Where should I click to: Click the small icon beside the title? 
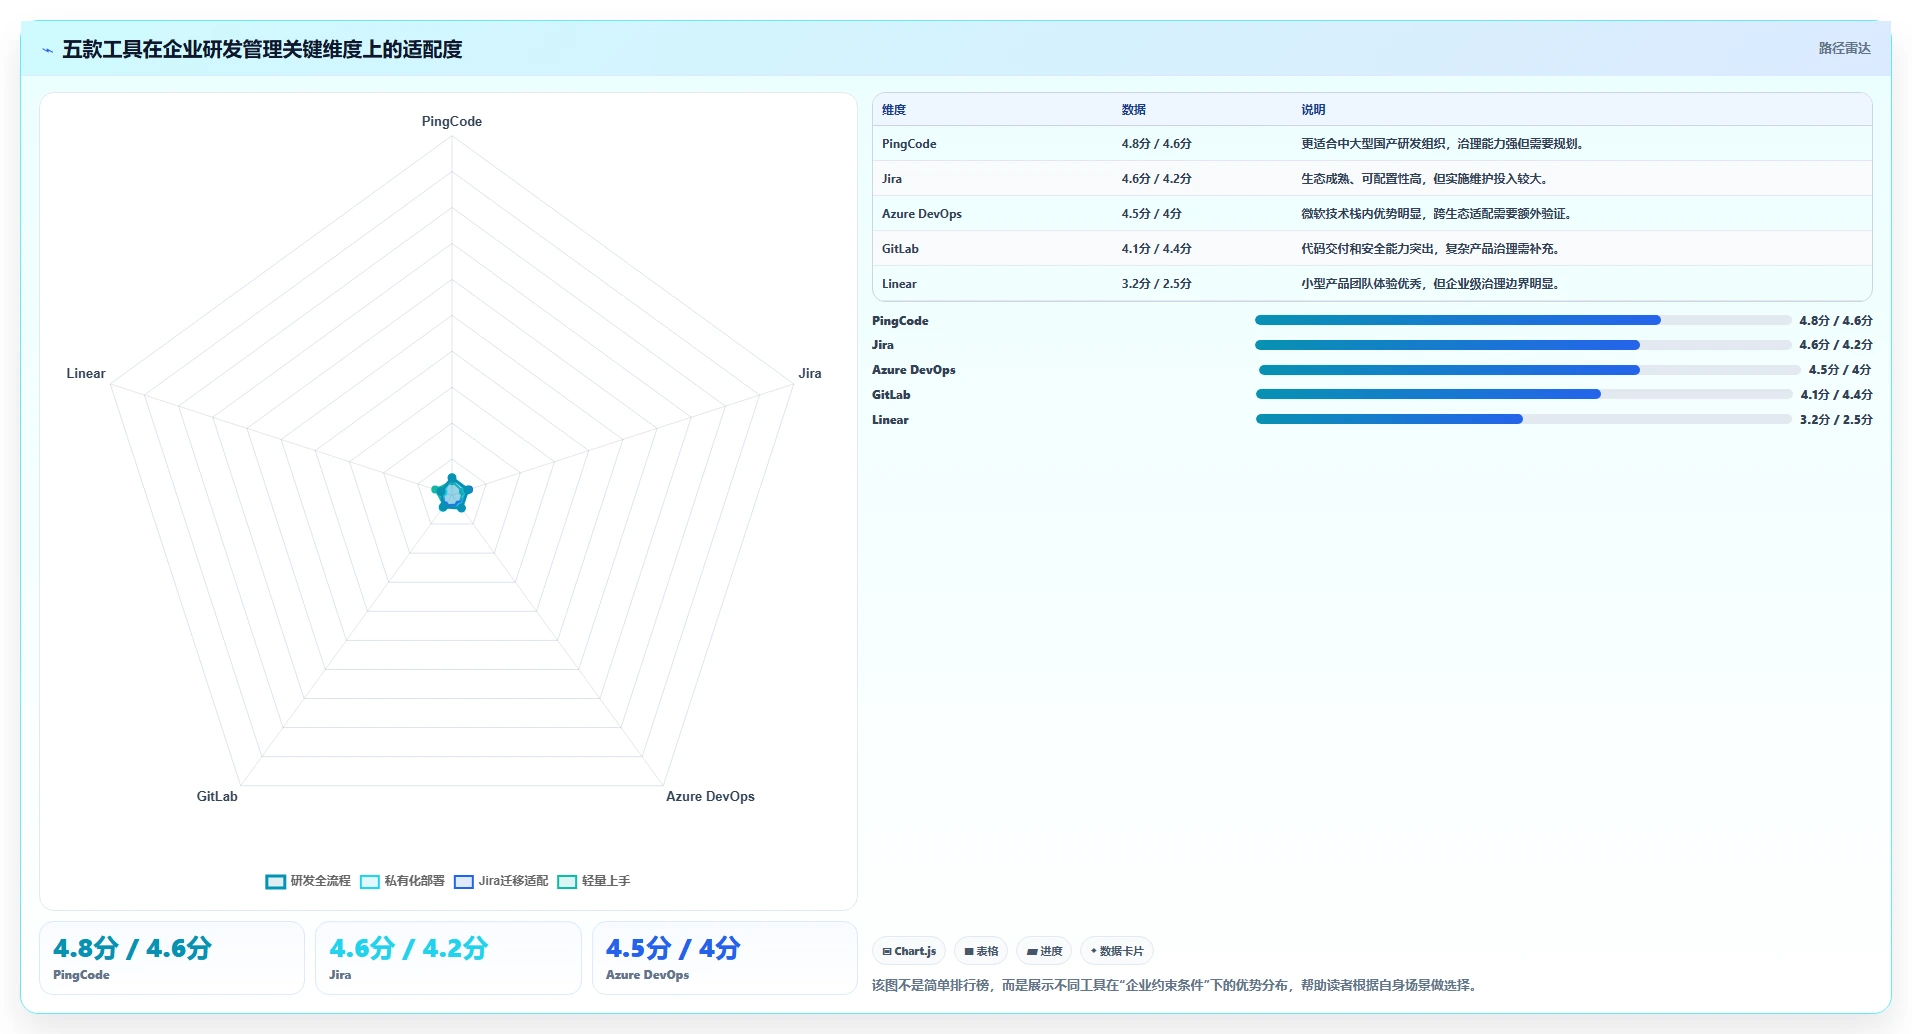[x=47, y=50]
